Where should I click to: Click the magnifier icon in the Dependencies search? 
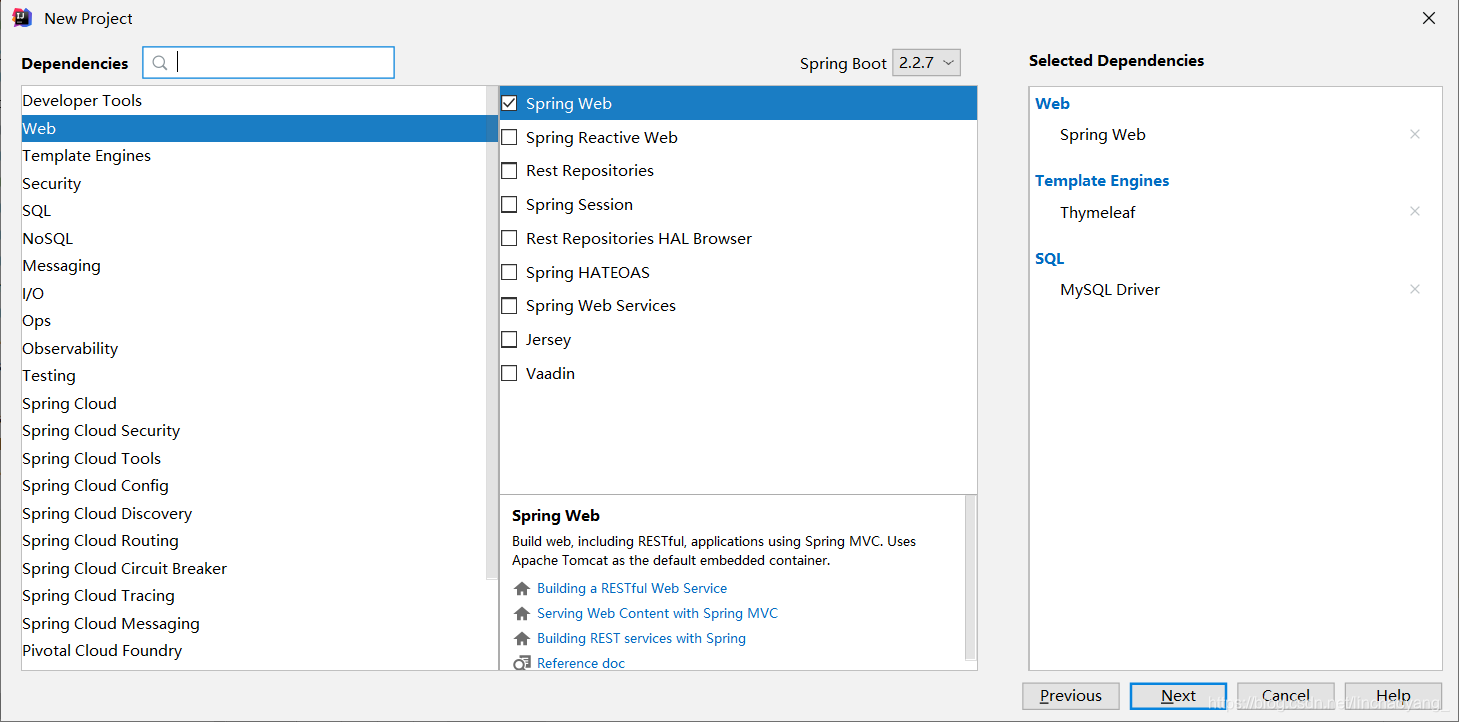coord(160,62)
